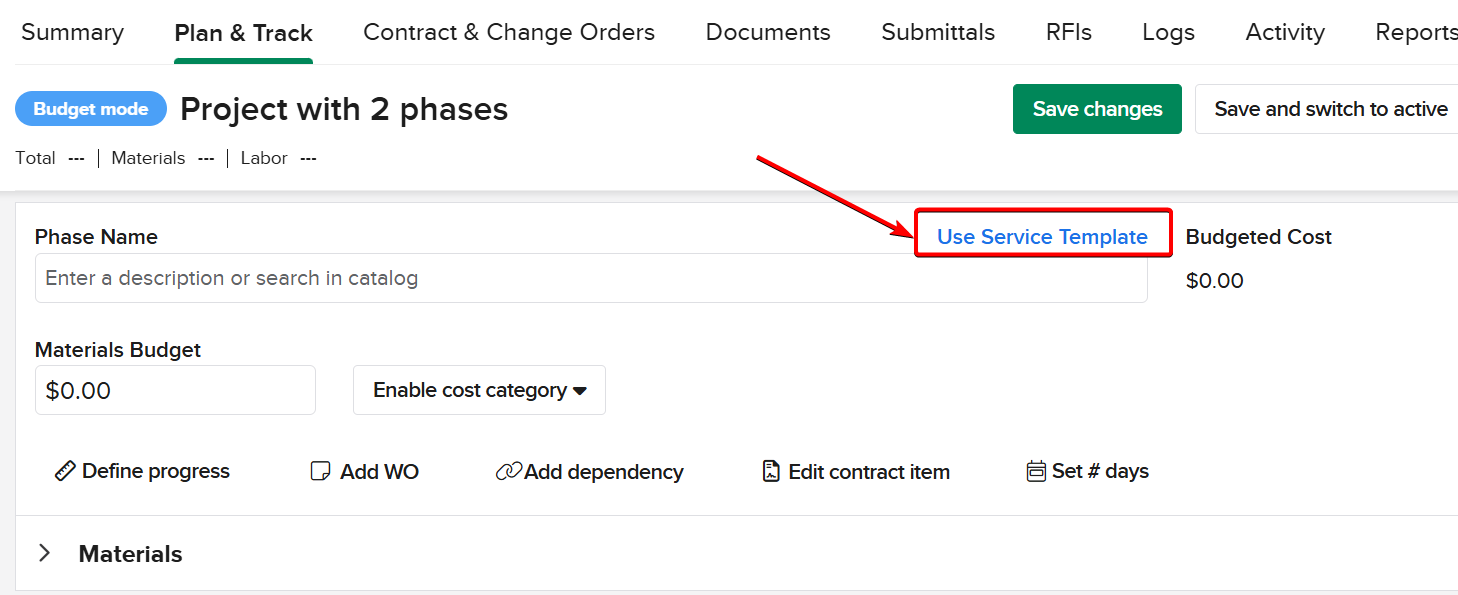Select the RFIs tab
Screen dimensions: 1458x595
pyautogui.click(x=1068, y=32)
